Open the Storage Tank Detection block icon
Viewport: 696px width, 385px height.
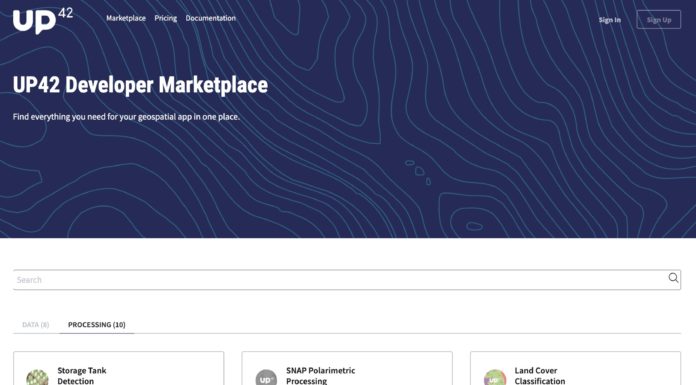(x=37, y=377)
